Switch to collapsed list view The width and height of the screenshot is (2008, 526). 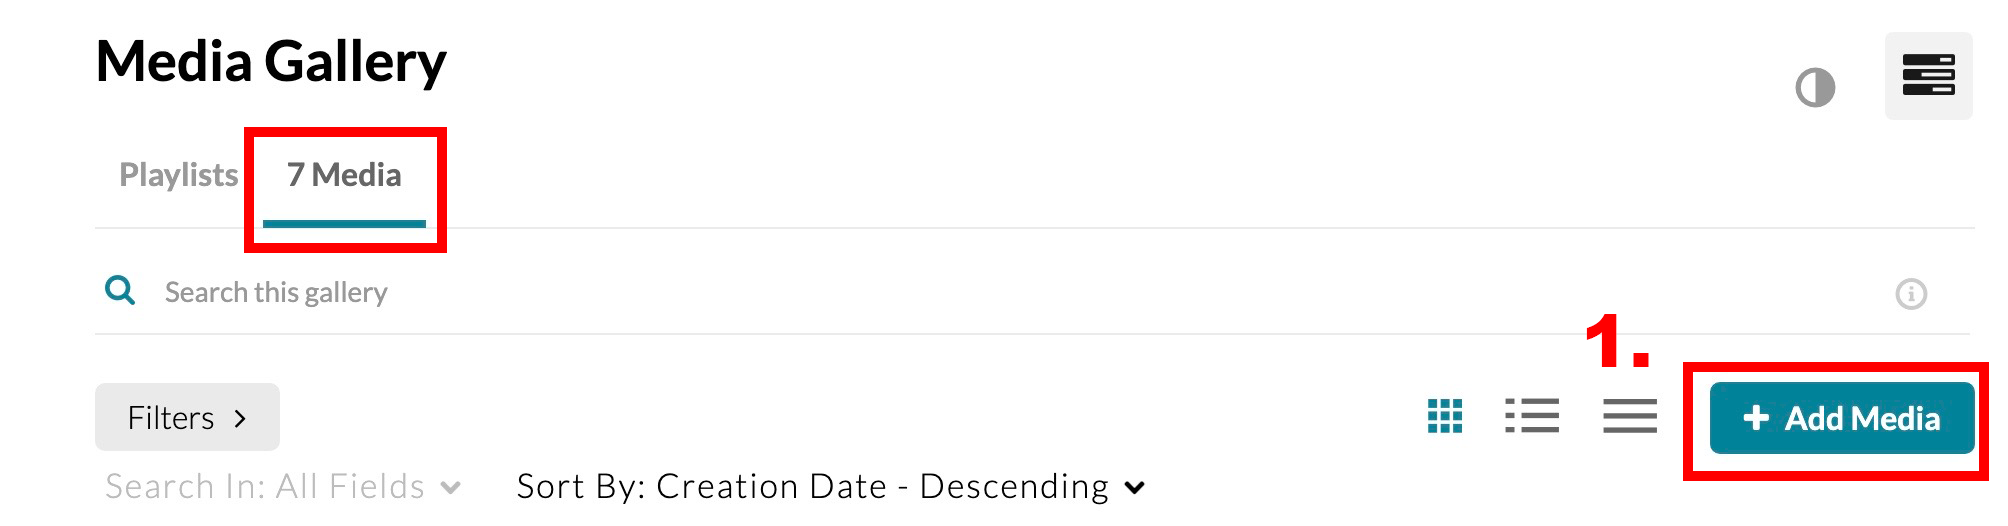pyautogui.click(x=1630, y=416)
